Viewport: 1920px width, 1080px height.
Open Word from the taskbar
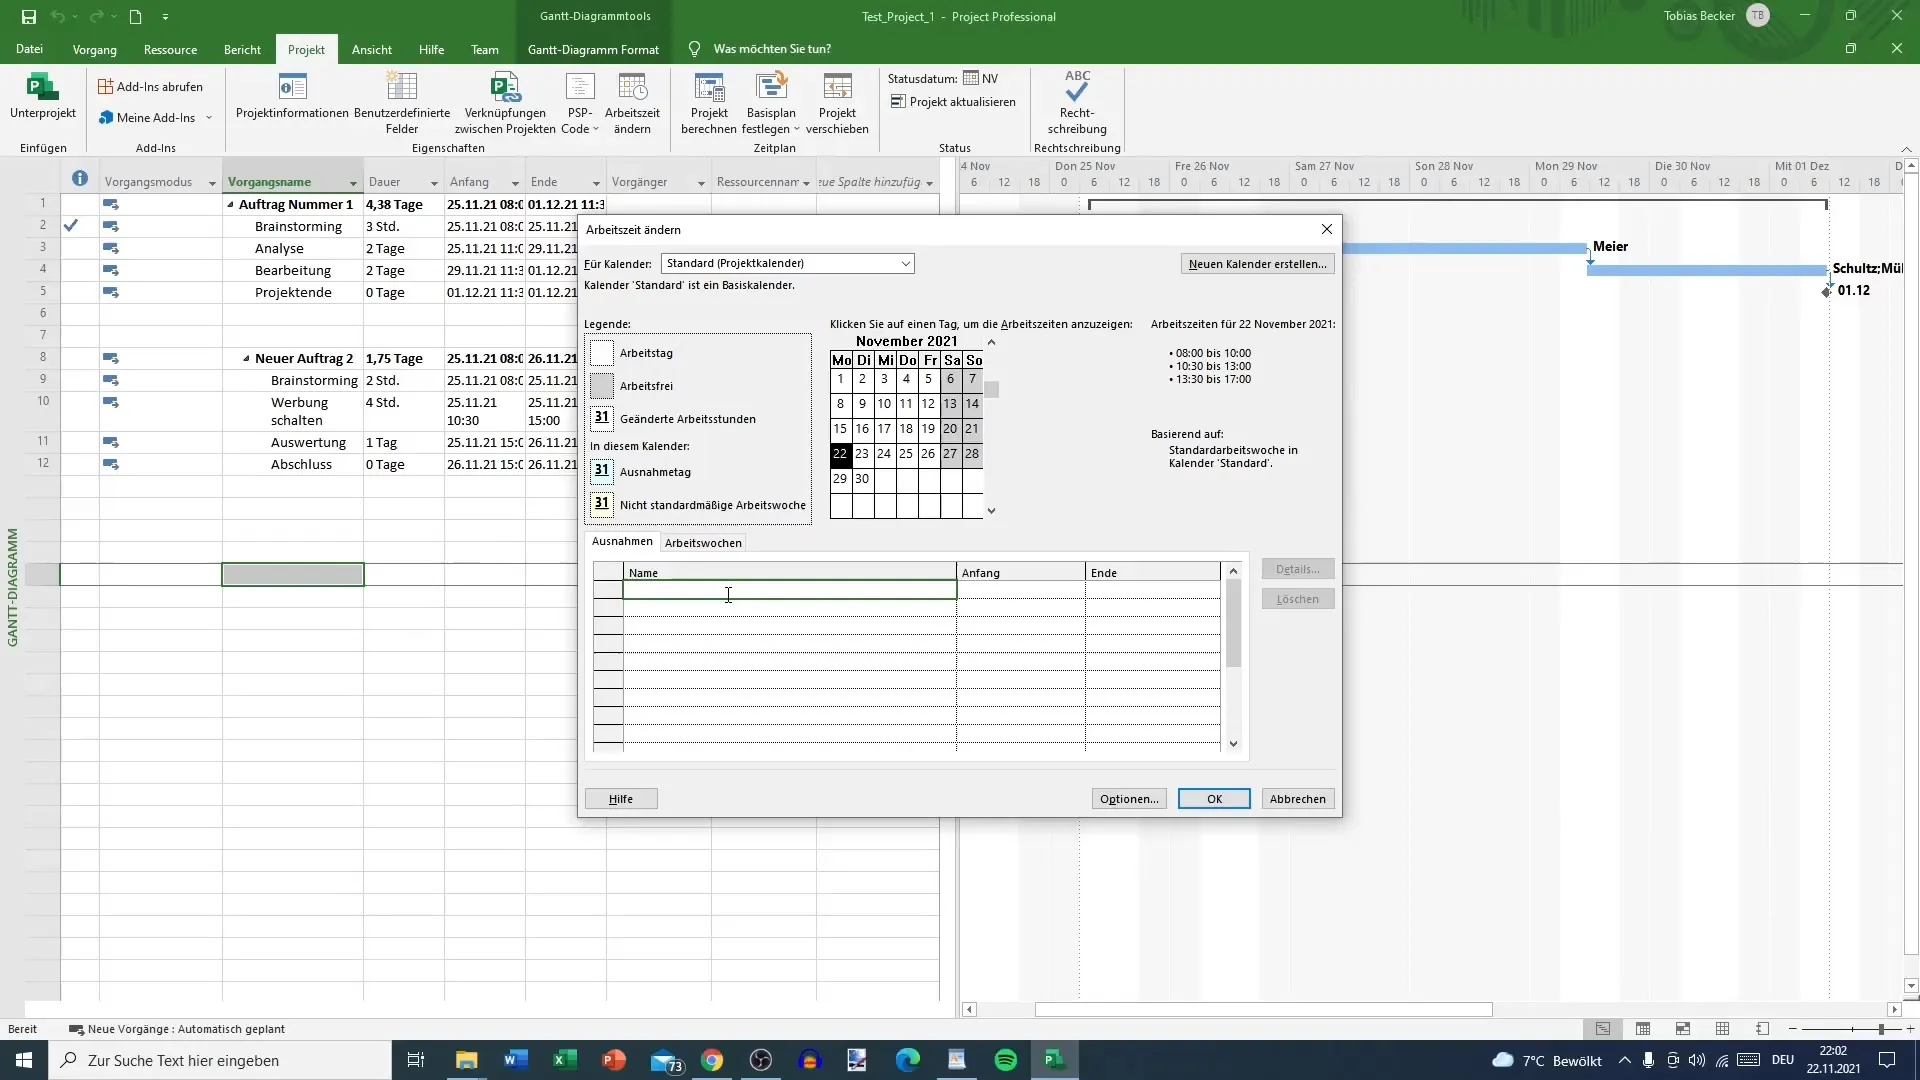point(516,1060)
